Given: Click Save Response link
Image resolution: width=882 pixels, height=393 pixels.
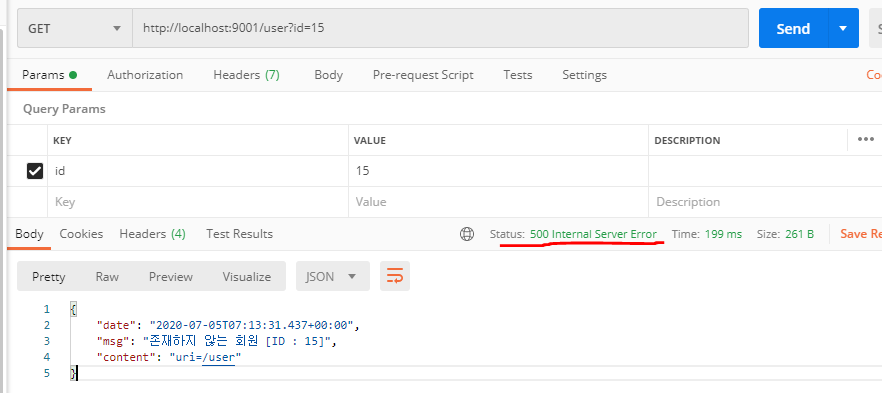Looking at the screenshot, I should [861, 234].
